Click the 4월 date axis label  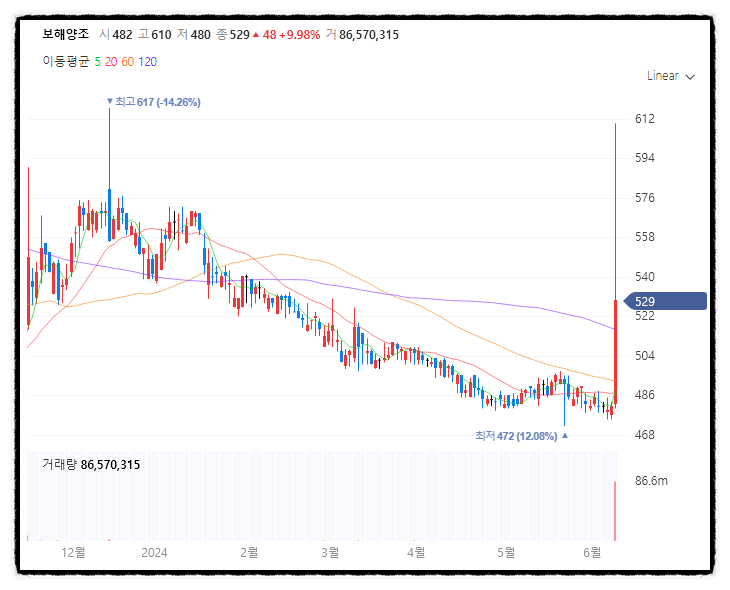416,552
